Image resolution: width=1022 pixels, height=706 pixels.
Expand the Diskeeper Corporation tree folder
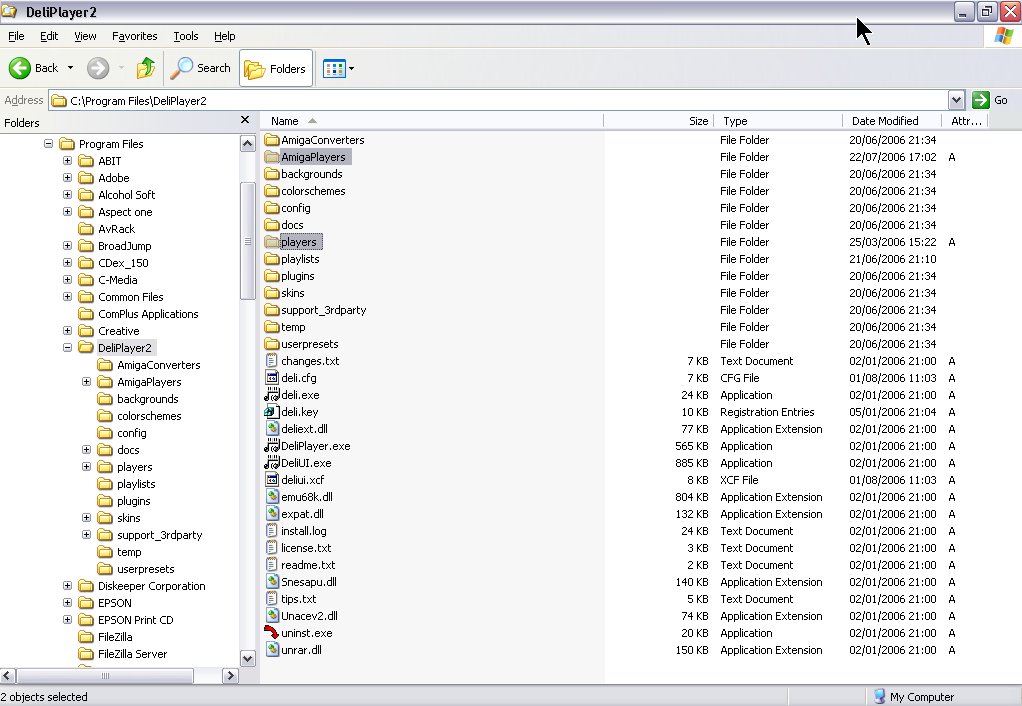[x=67, y=585]
